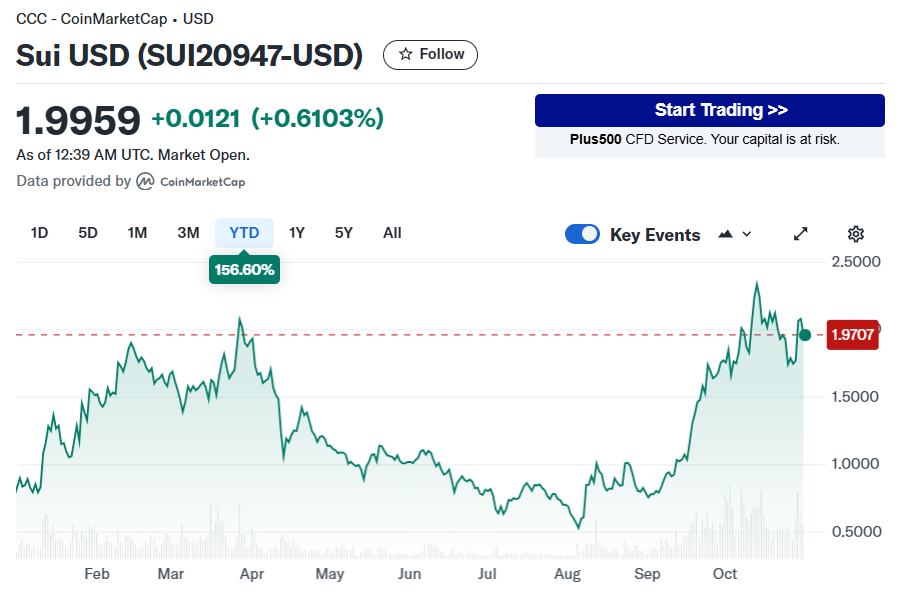
Task: Follow Sui USD ticker
Action: [x=430, y=55]
